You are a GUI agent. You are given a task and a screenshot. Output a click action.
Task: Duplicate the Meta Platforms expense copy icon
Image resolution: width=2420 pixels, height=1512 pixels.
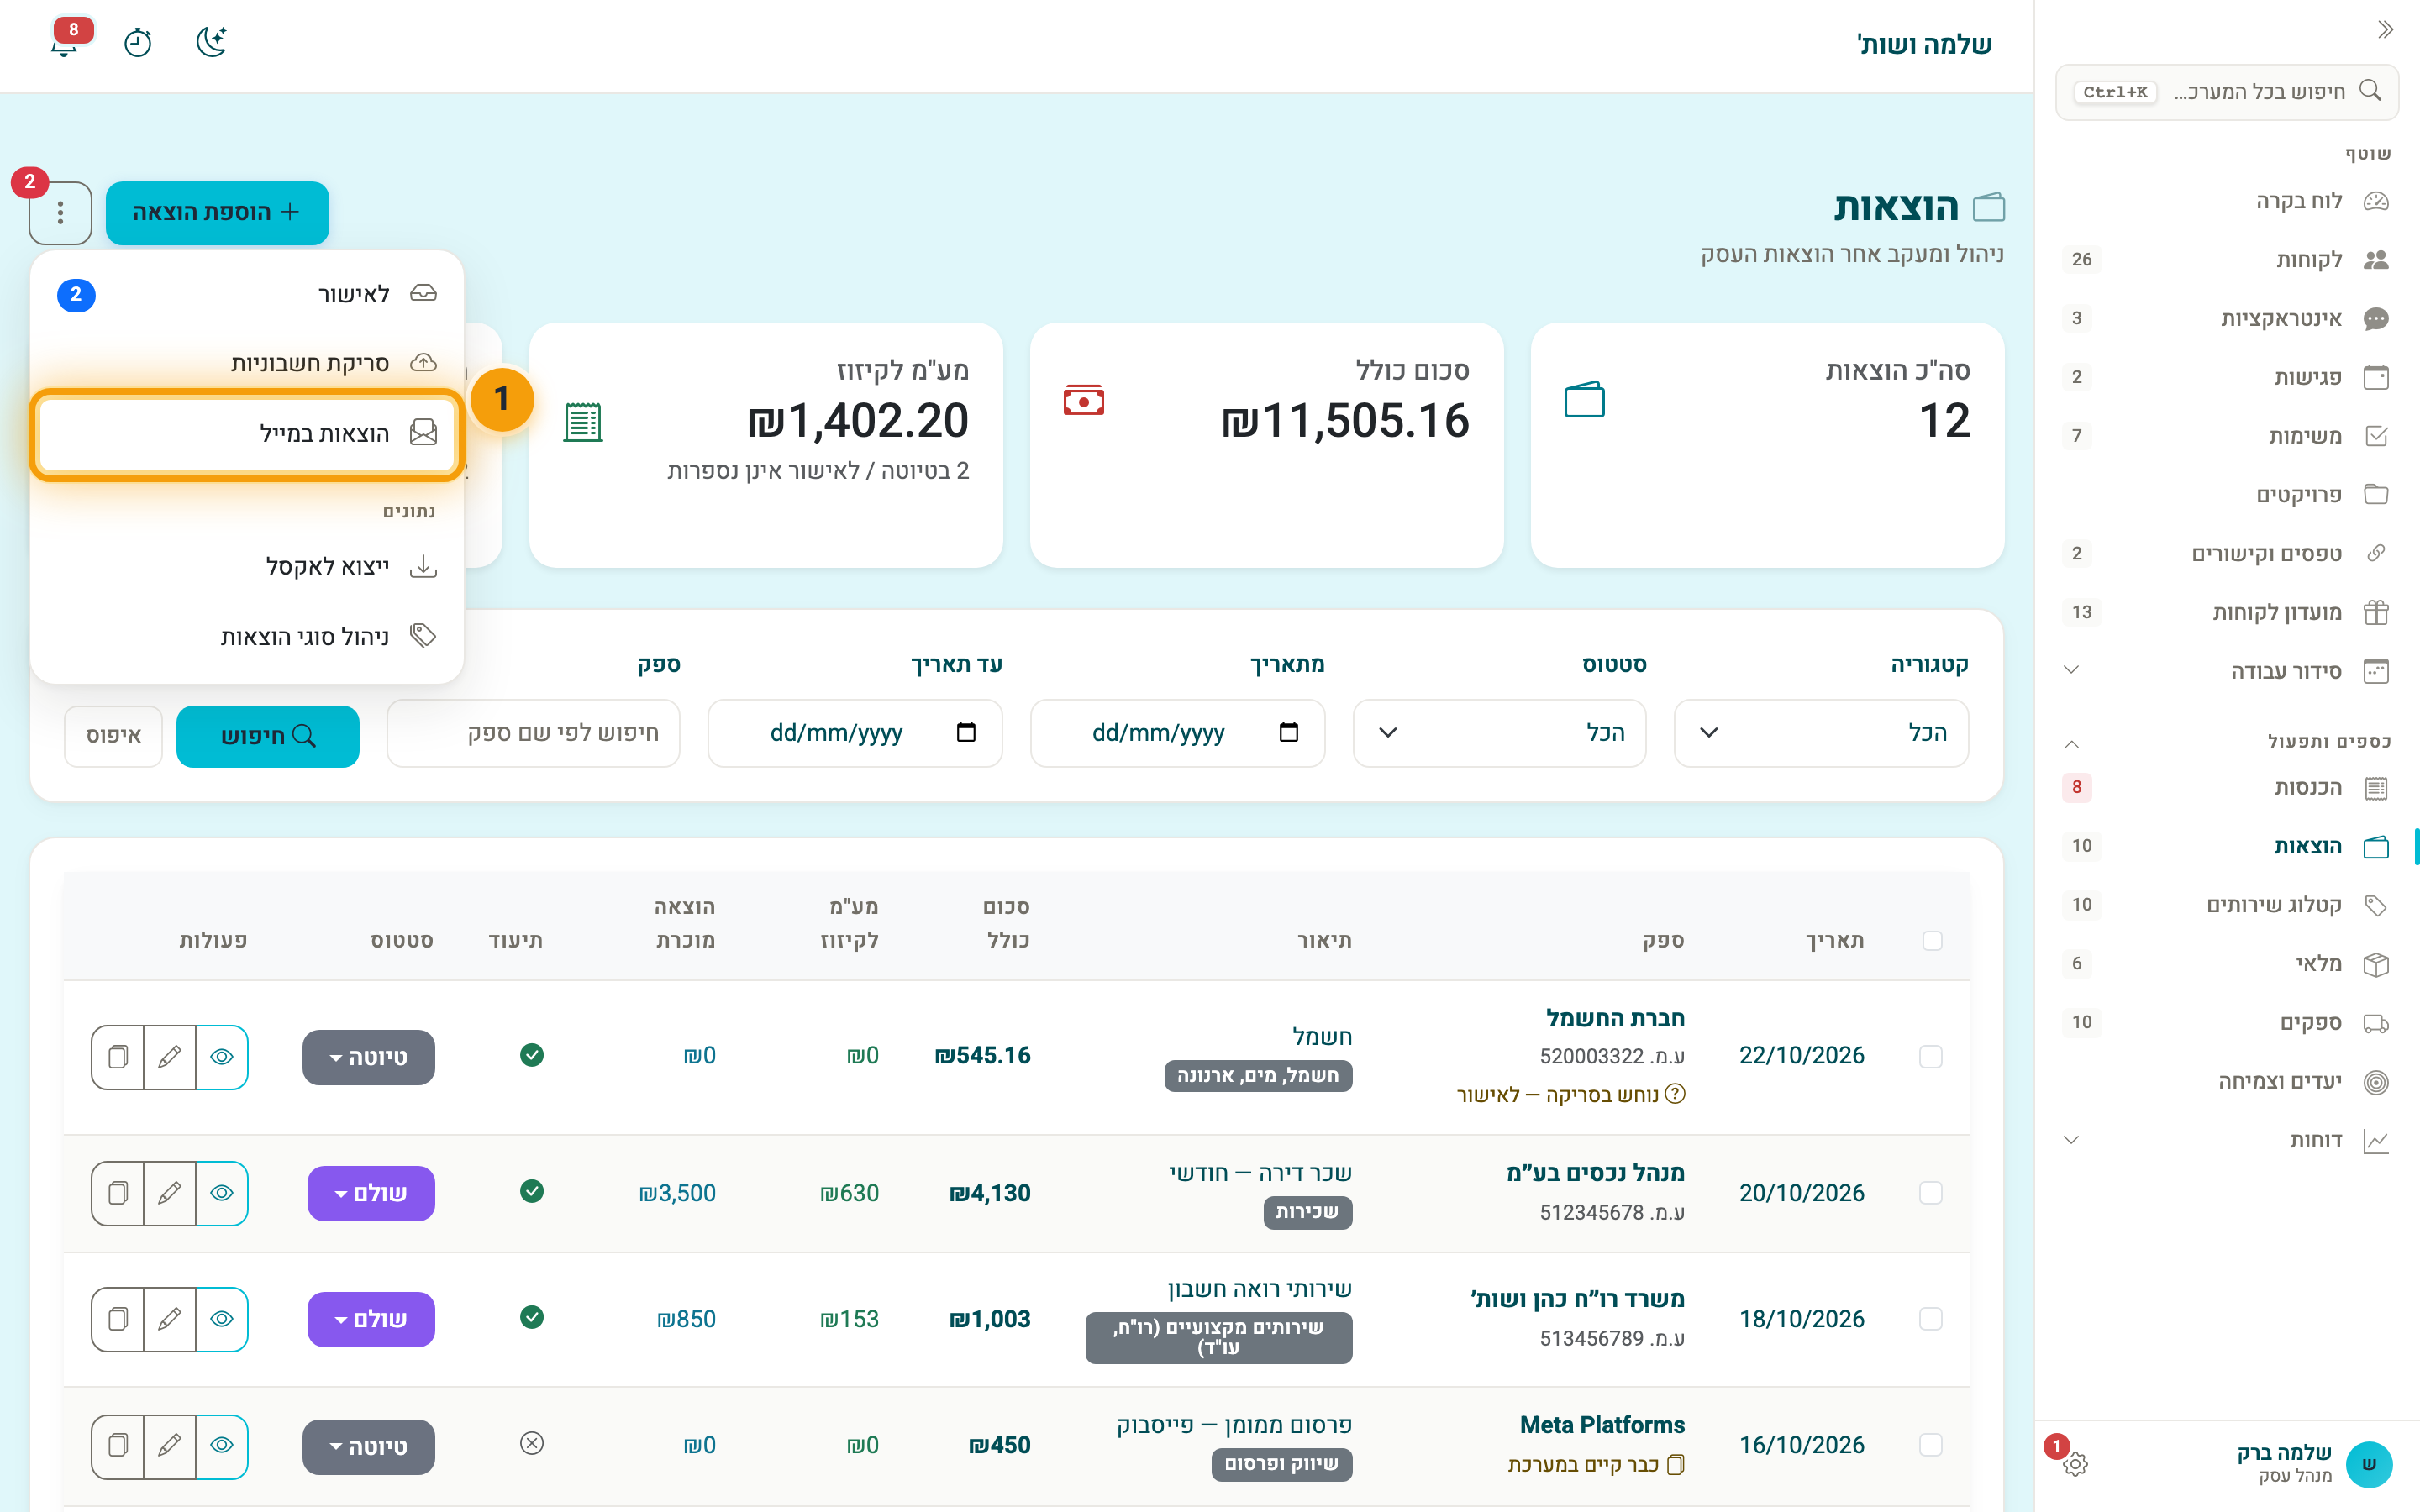coord(118,1445)
